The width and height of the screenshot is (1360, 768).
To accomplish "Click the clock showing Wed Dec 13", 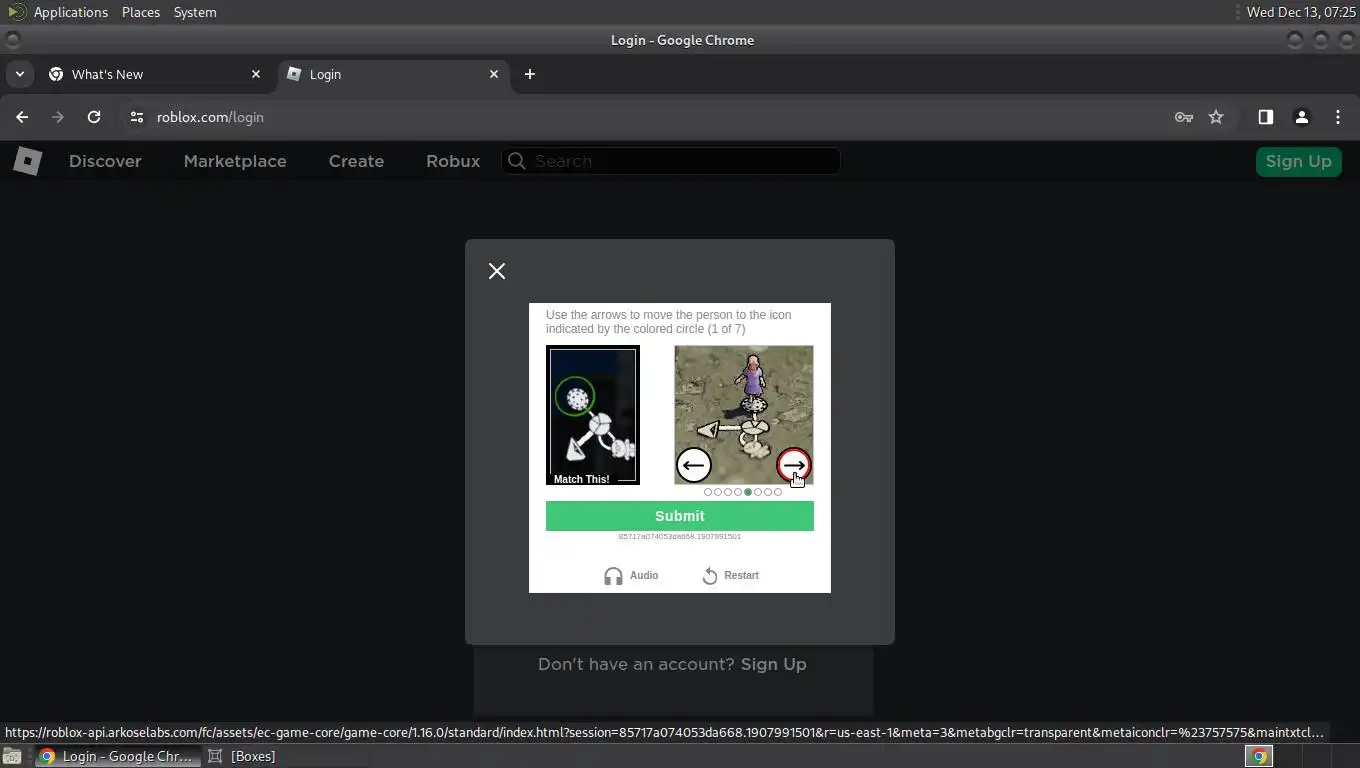I will [x=1301, y=12].
